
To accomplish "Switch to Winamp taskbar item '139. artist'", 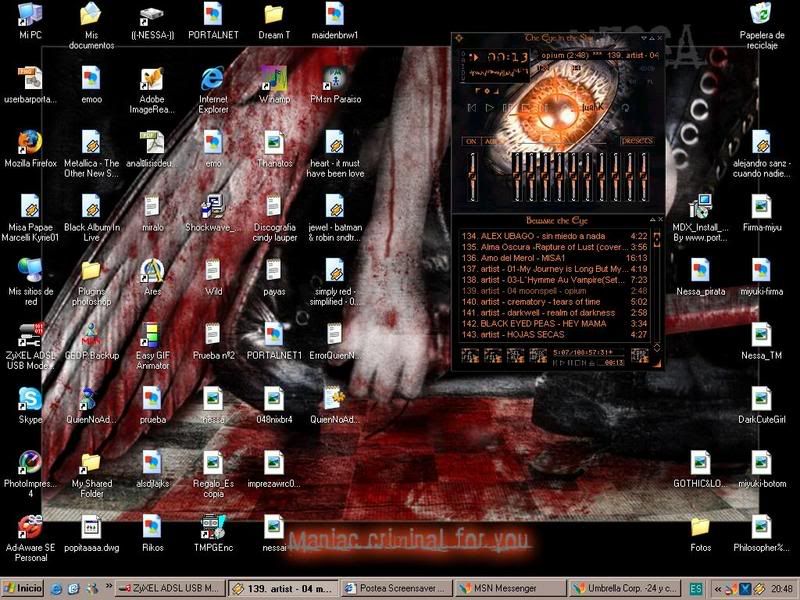I will point(283,589).
